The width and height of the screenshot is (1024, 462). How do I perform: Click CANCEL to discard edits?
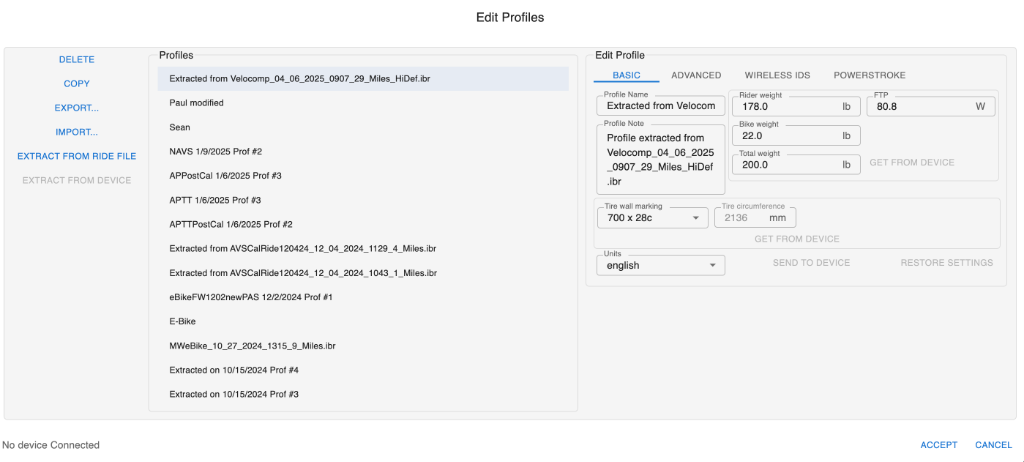click(993, 445)
